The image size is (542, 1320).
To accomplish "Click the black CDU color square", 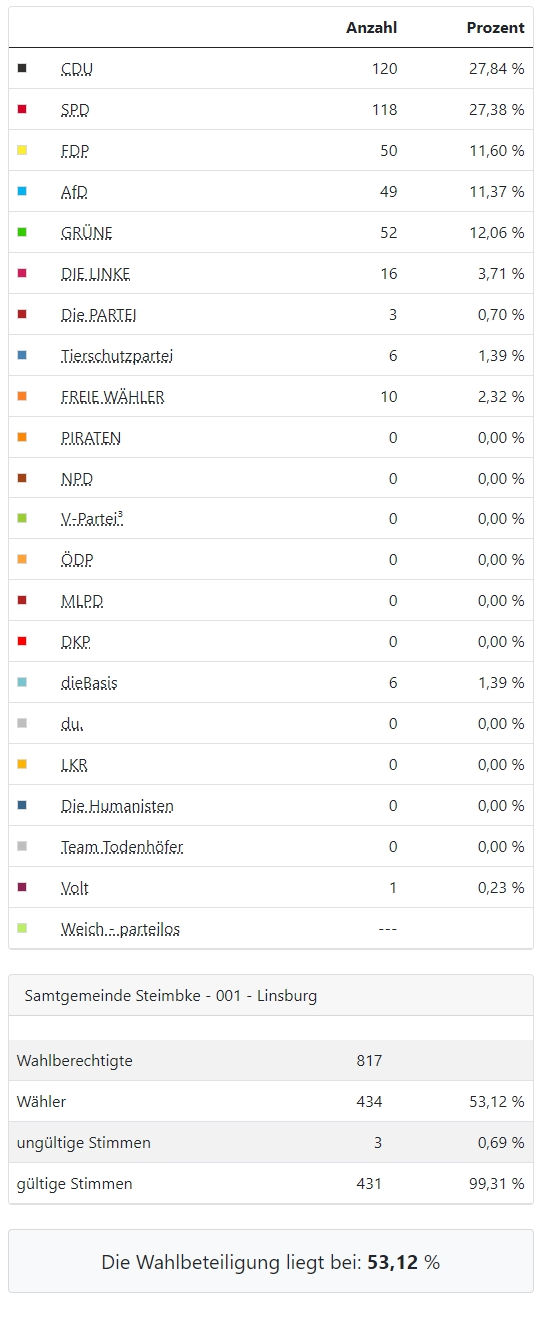I will pyautogui.click(x=22, y=68).
